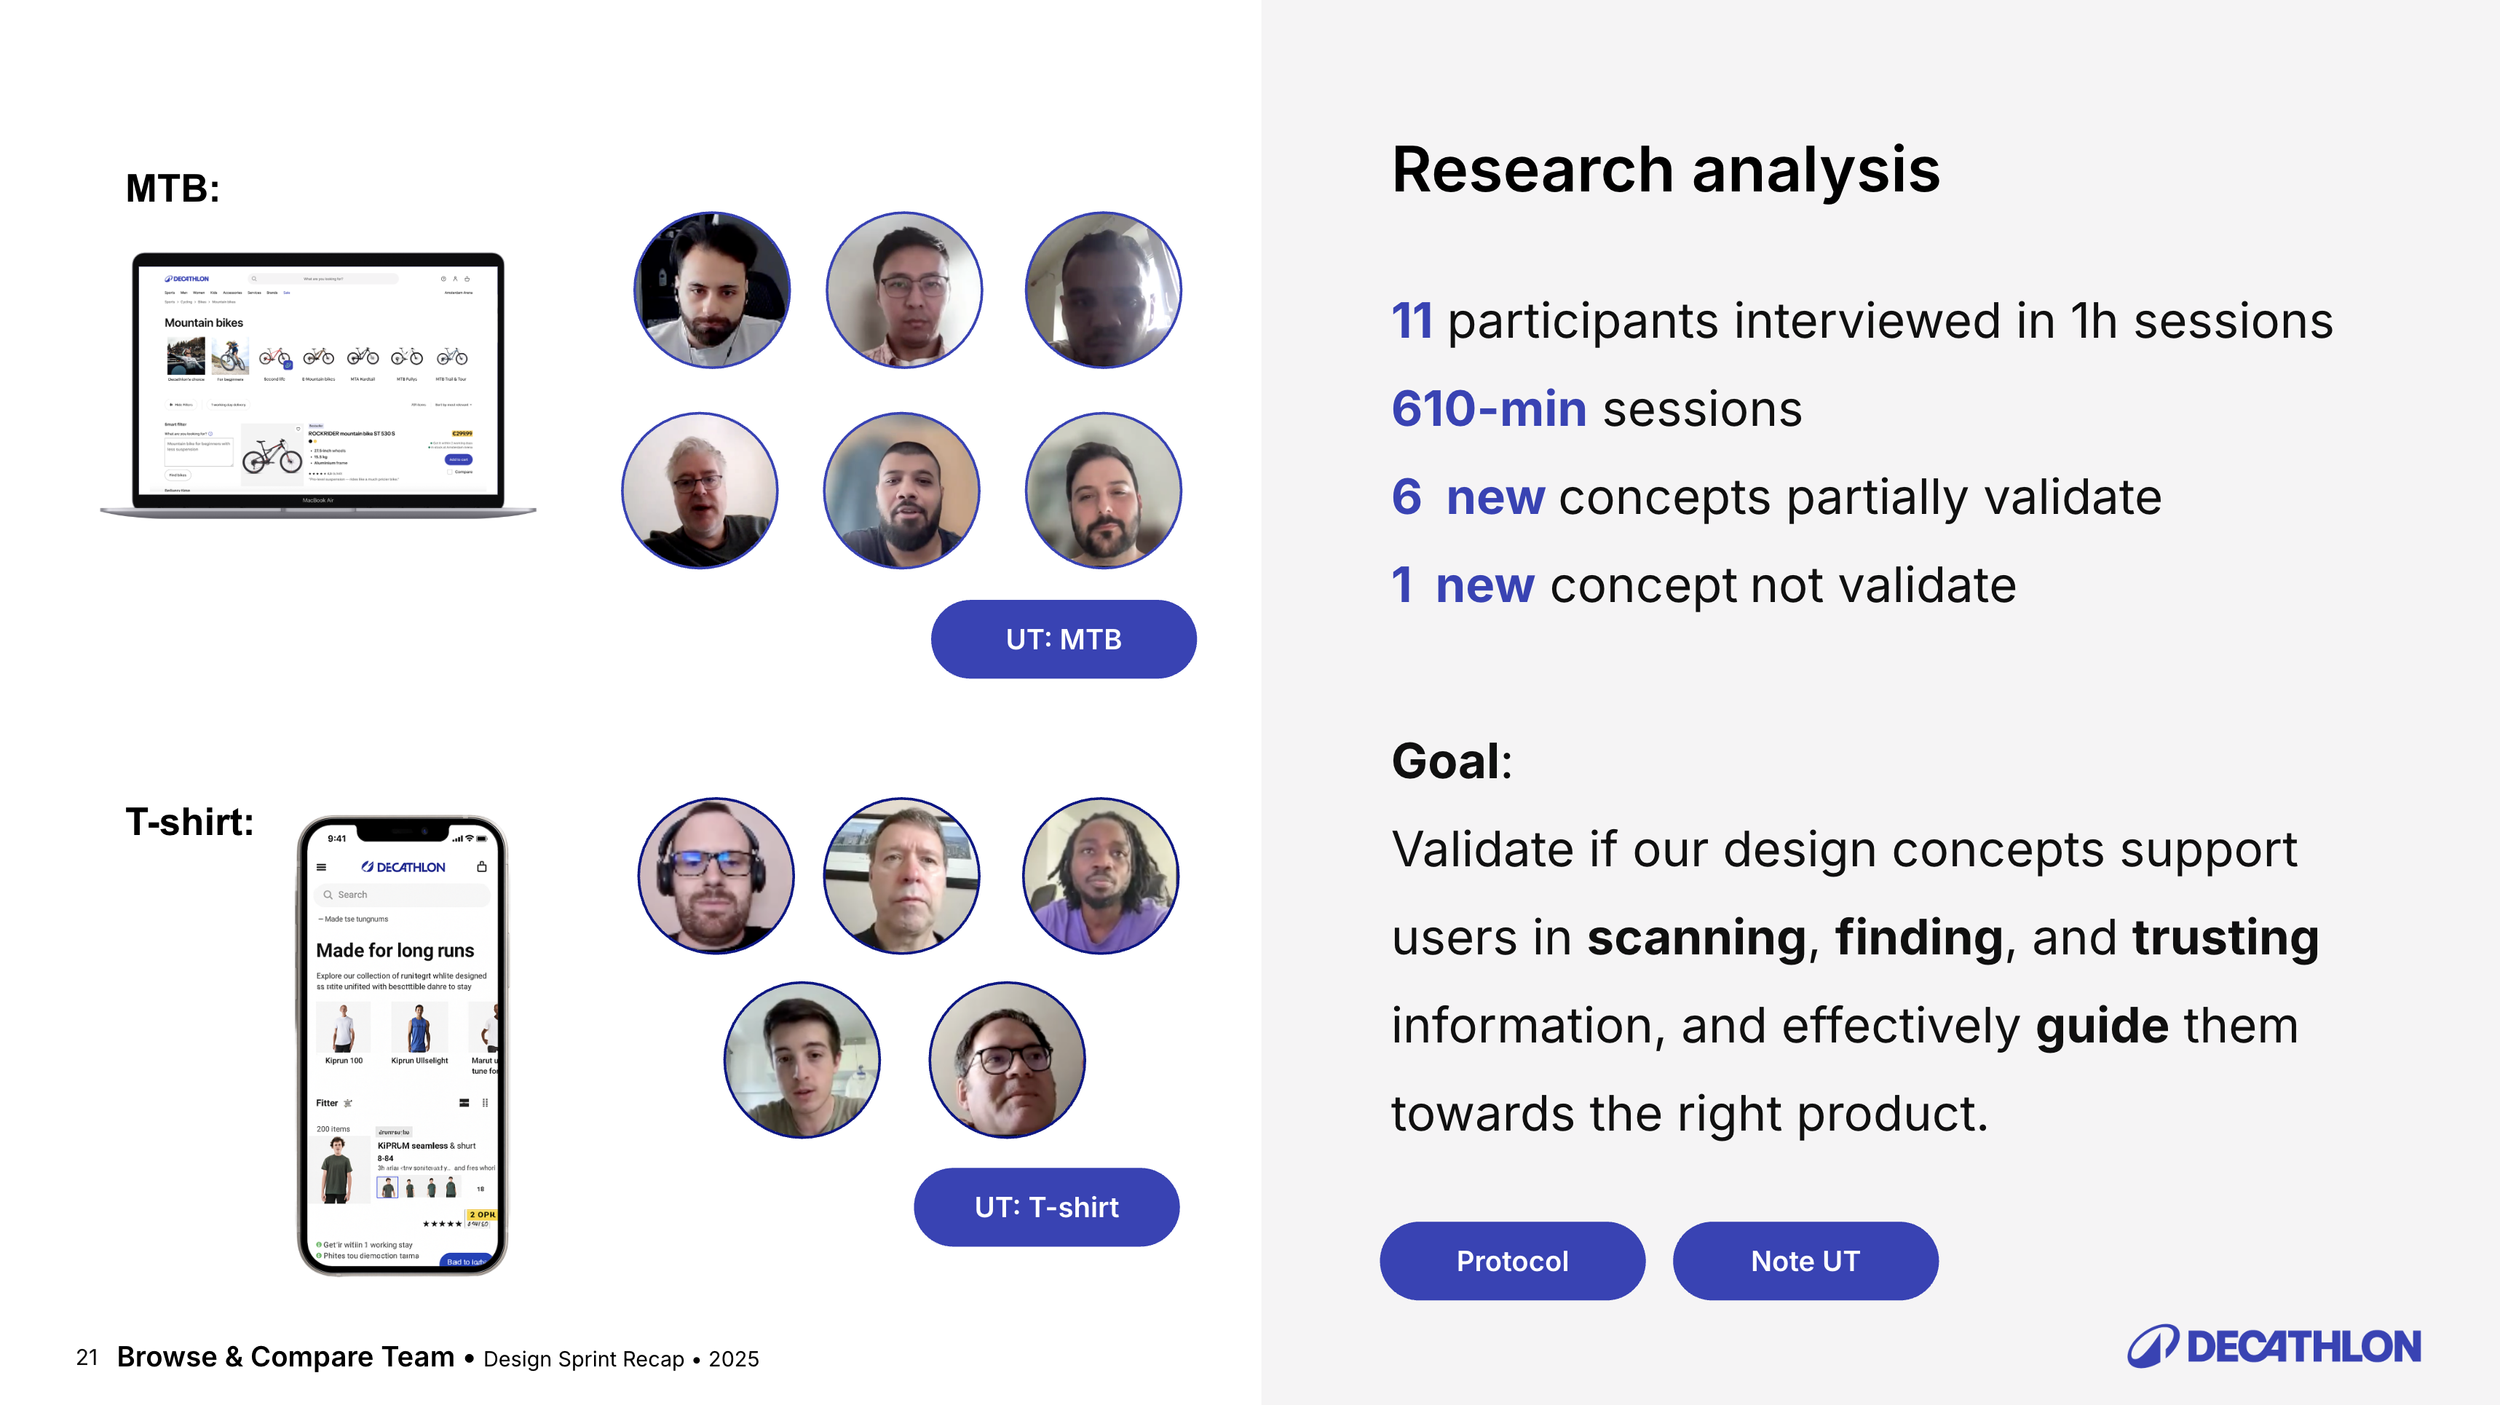This screenshot has width=2500, height=1405.
Task: Tap hamburger menu icon in phone mockup
Action: click(x=321, y=867)
